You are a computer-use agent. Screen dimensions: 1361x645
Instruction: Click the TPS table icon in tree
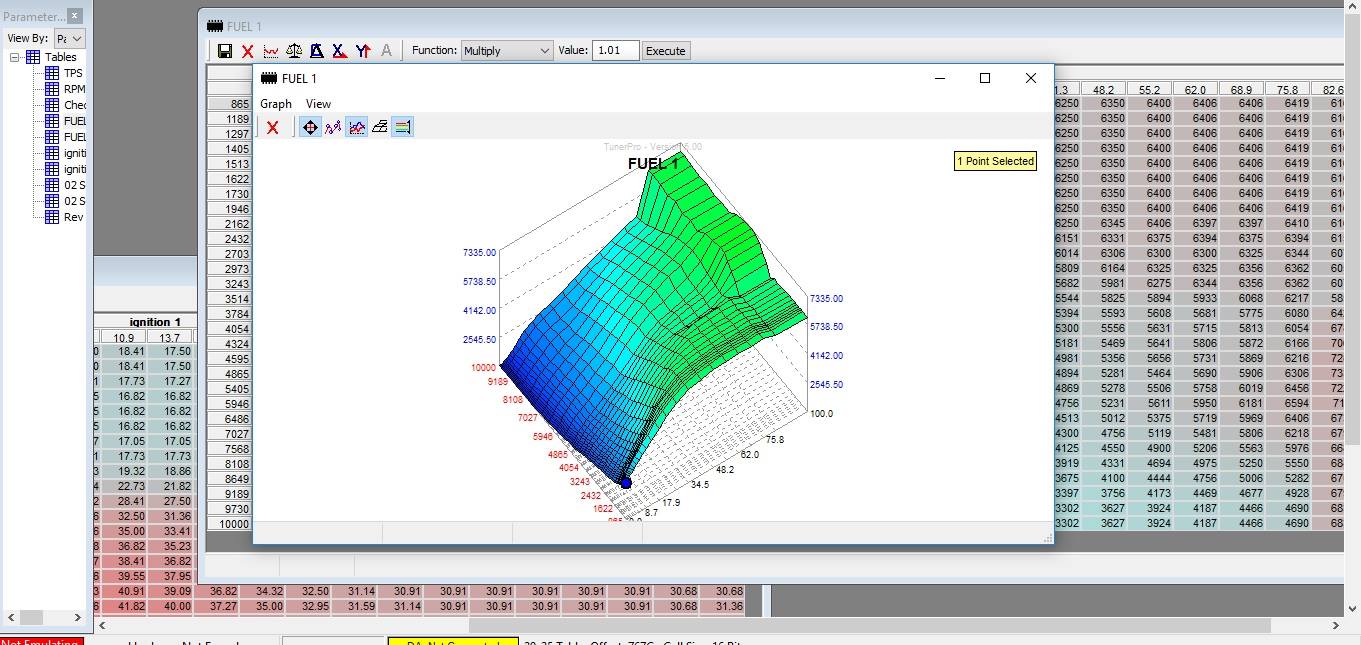point(52,73)
